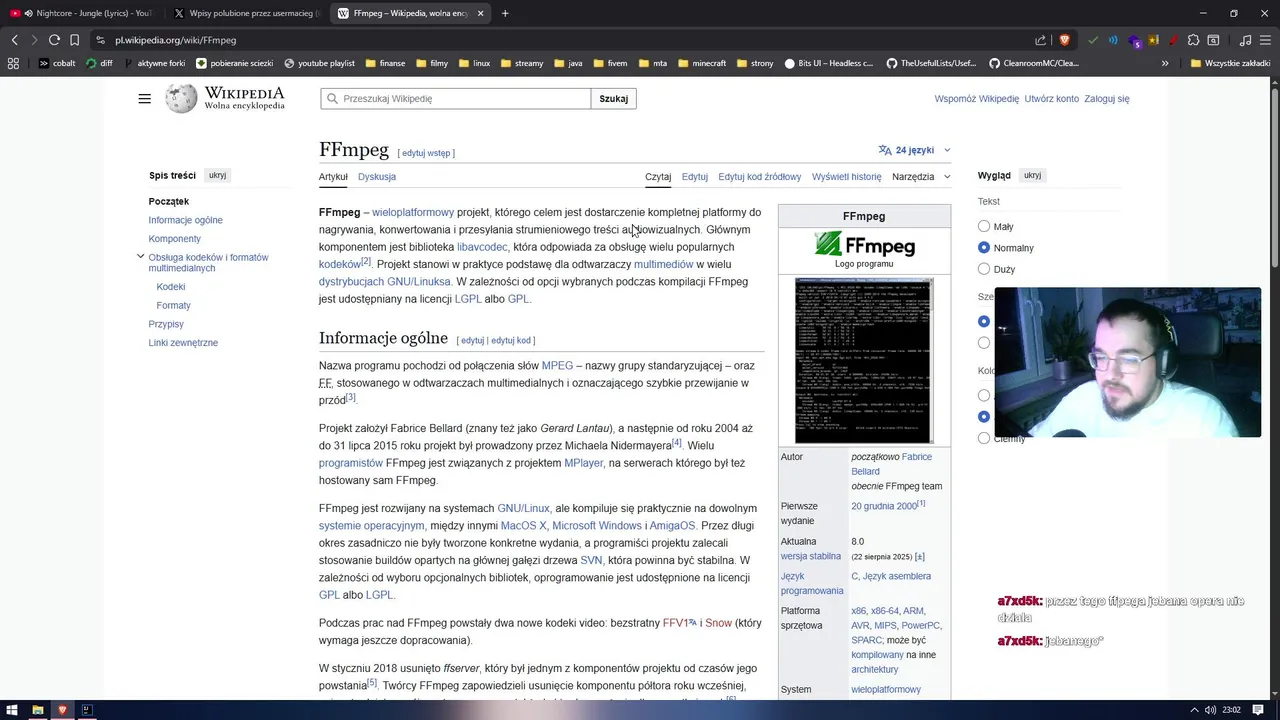Open the apps grid icon in bookmarks bar
This screenshot has height=720, width=1280.
(x=13, y=63)
